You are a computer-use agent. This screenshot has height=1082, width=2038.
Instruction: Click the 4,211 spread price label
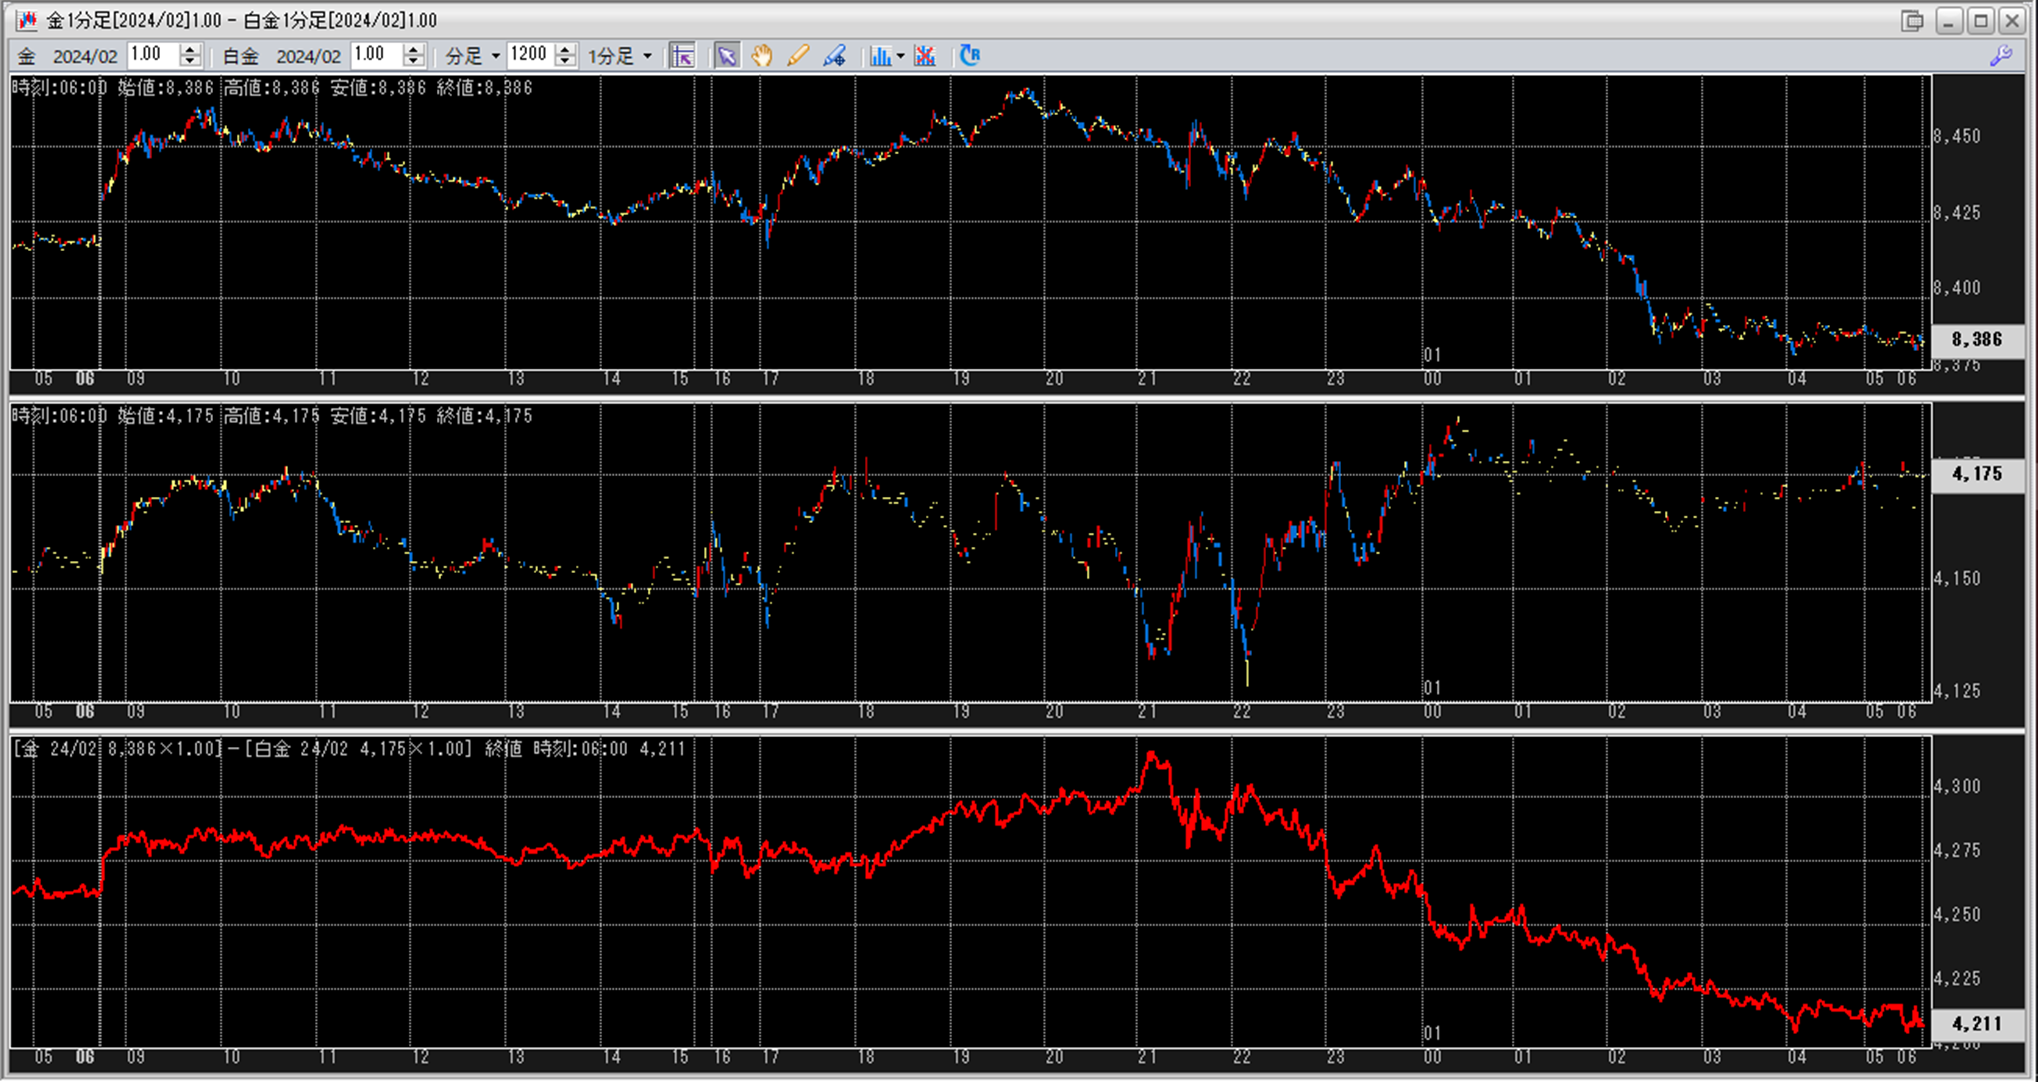(x=1977, y=1024)
